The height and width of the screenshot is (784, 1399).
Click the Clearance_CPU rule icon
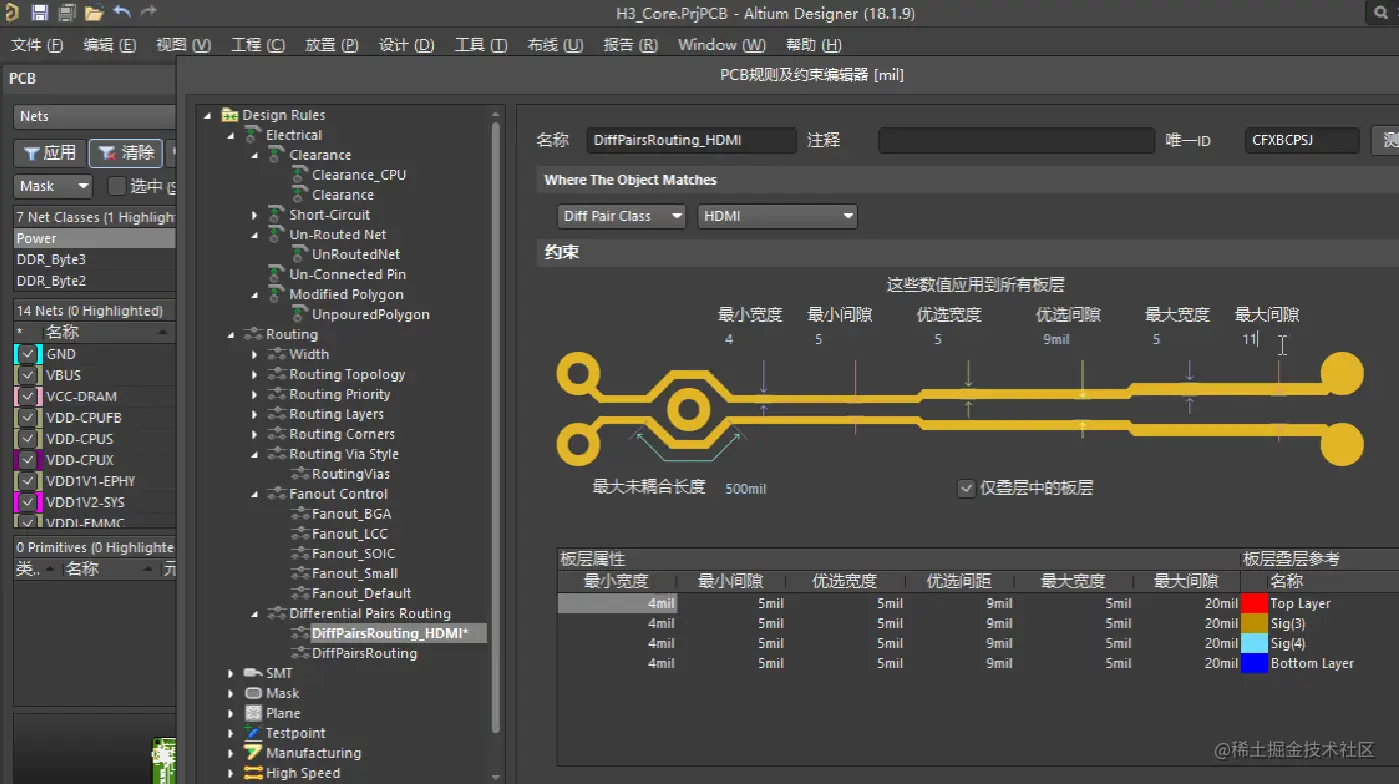[x=300, y=175]
